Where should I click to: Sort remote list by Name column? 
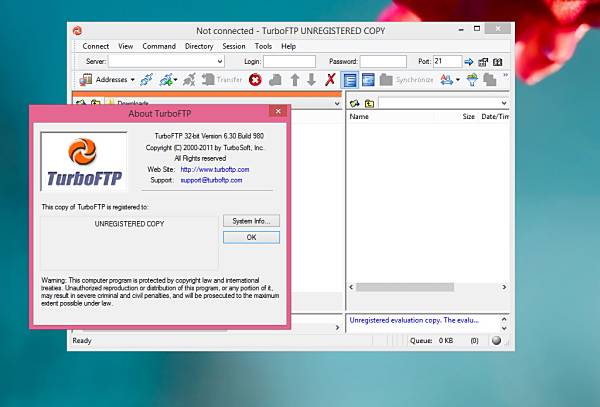click(359, 117)
